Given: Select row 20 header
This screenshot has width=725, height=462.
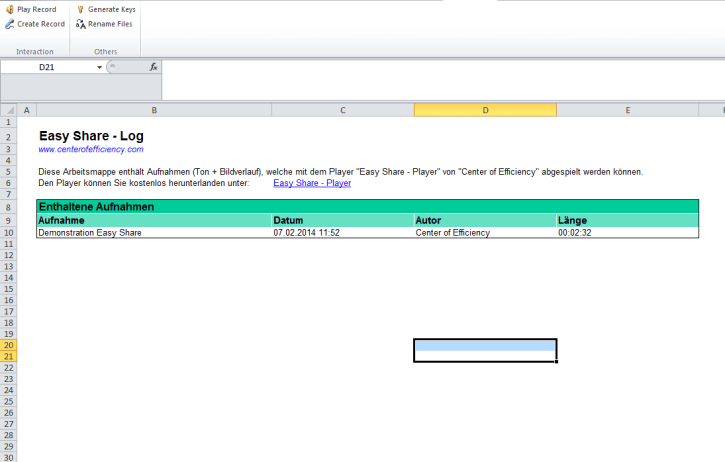Looking at the screenshot, I should [x=8, y=345].
